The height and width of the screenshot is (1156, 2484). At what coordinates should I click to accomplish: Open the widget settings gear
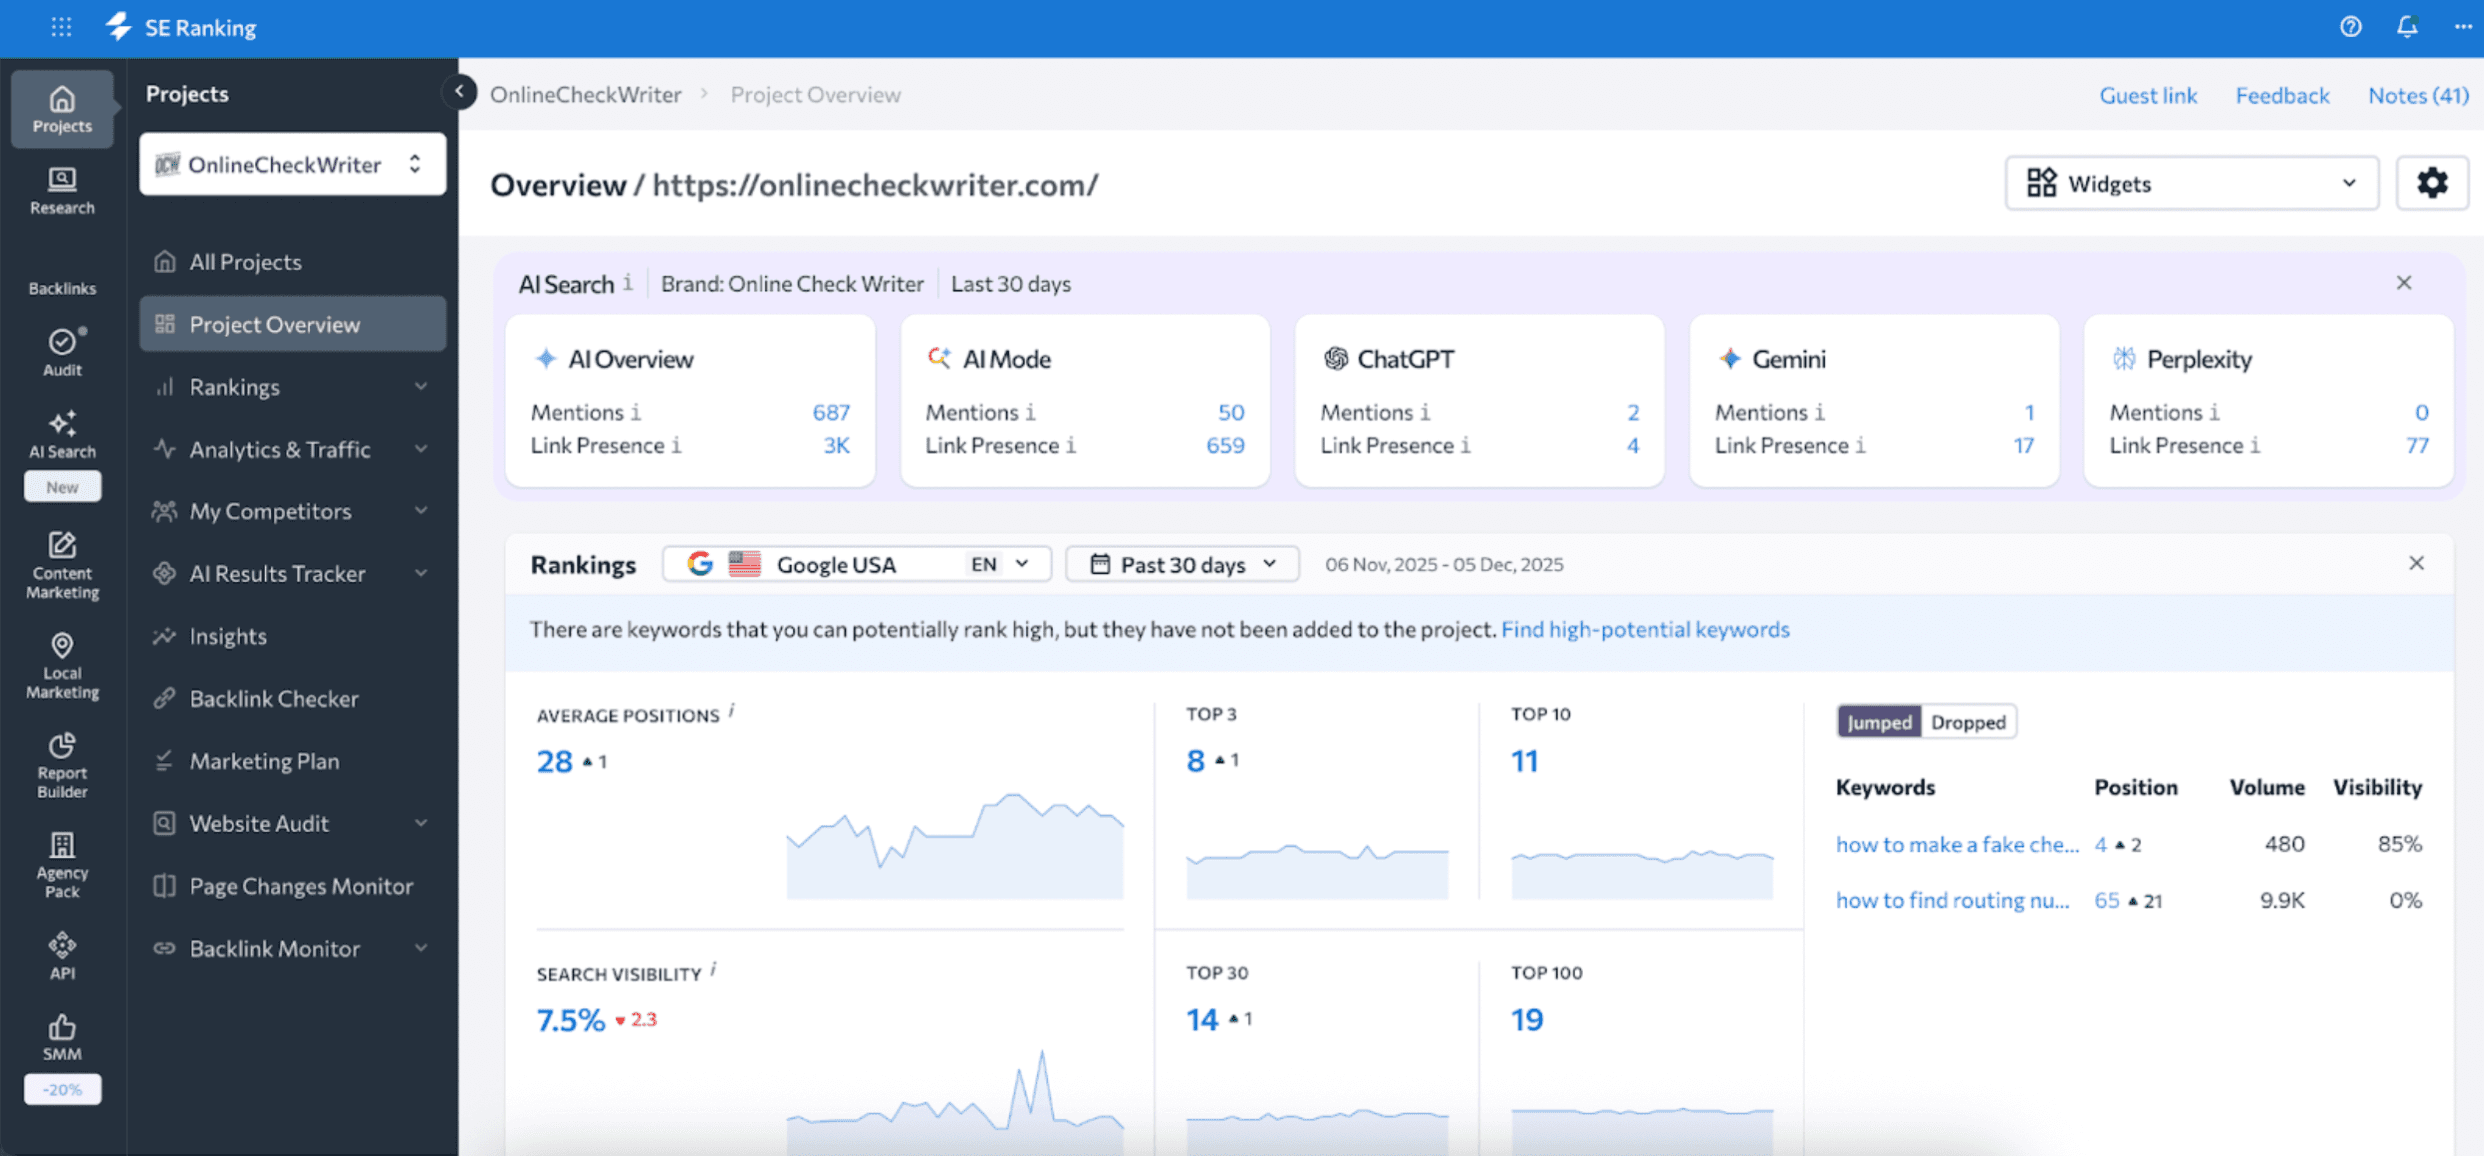click(2433, 183)
